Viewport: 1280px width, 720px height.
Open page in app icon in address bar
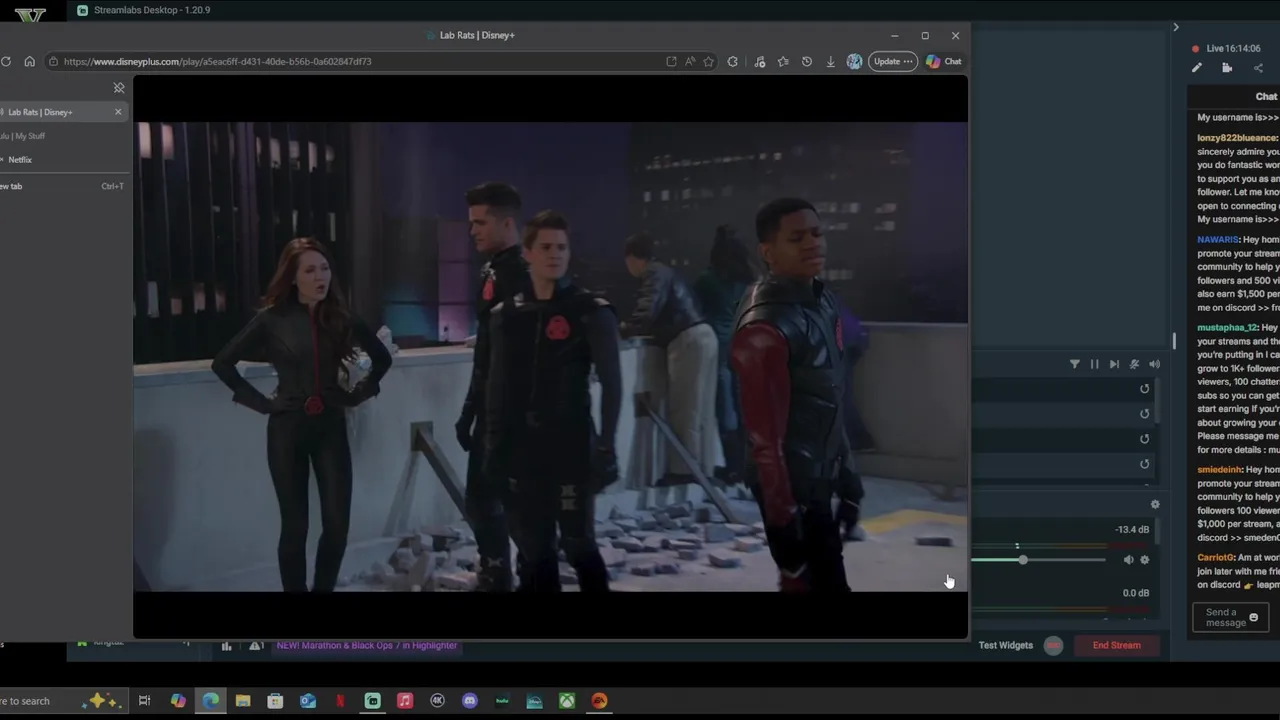[671, 61]
